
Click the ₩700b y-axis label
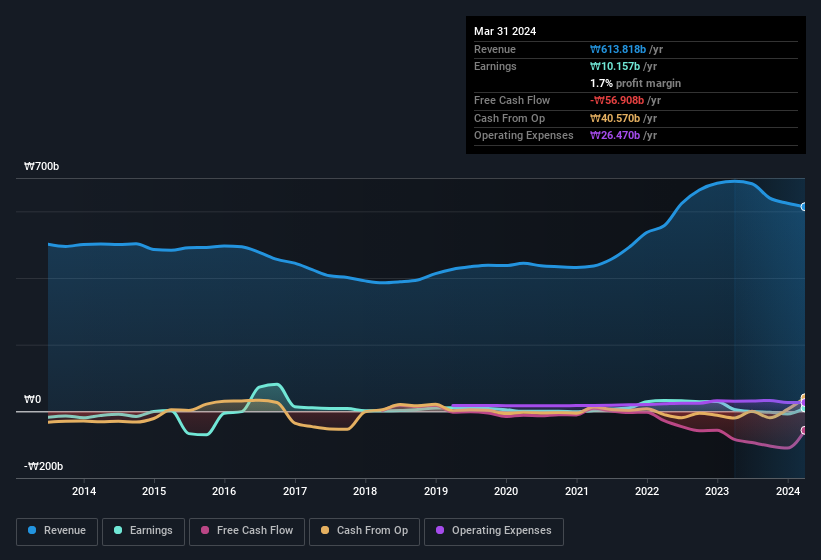click(x=42, y=167)
